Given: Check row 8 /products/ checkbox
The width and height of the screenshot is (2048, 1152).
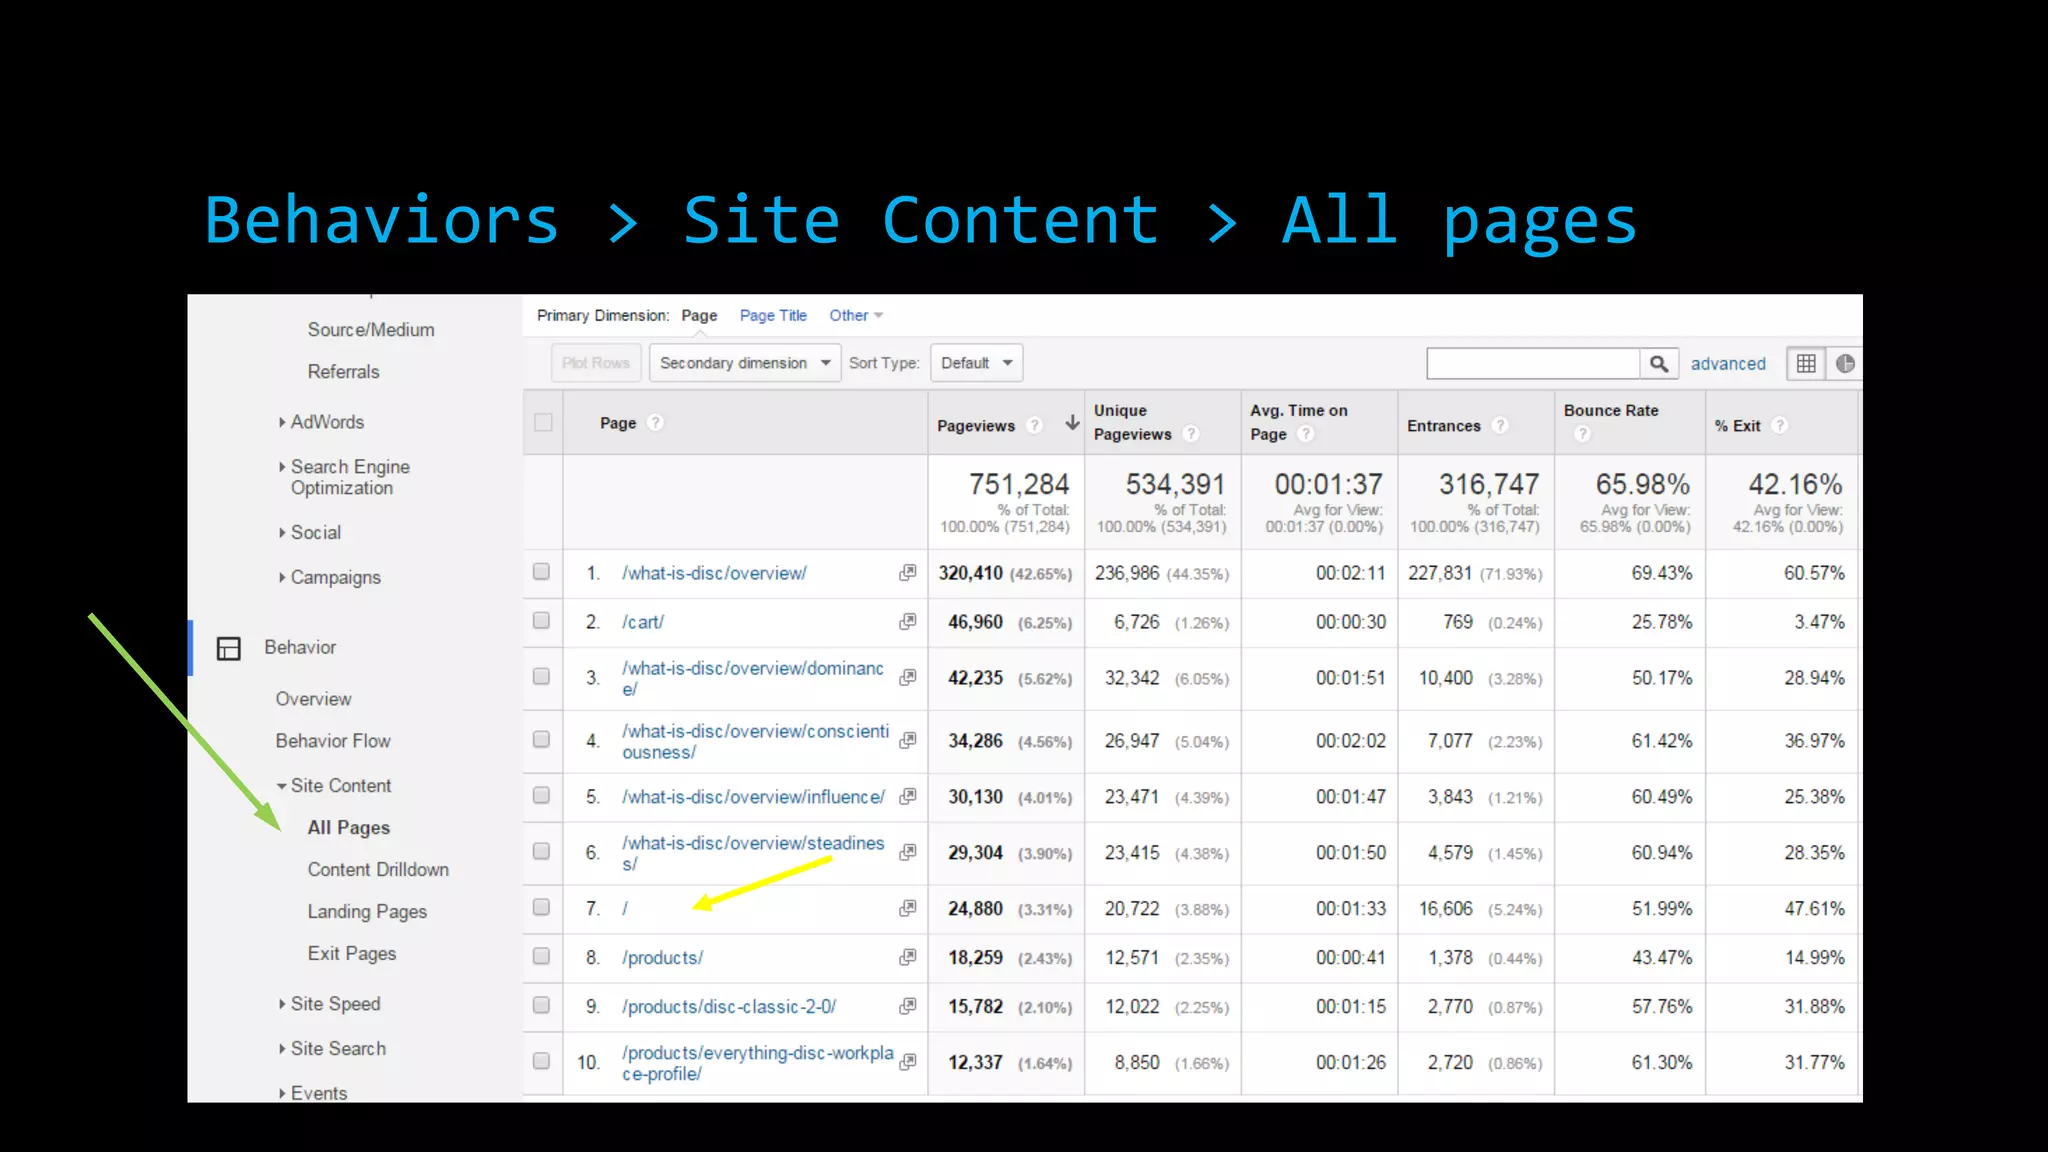Looking at the screenshot, I should tap(541, 957).
